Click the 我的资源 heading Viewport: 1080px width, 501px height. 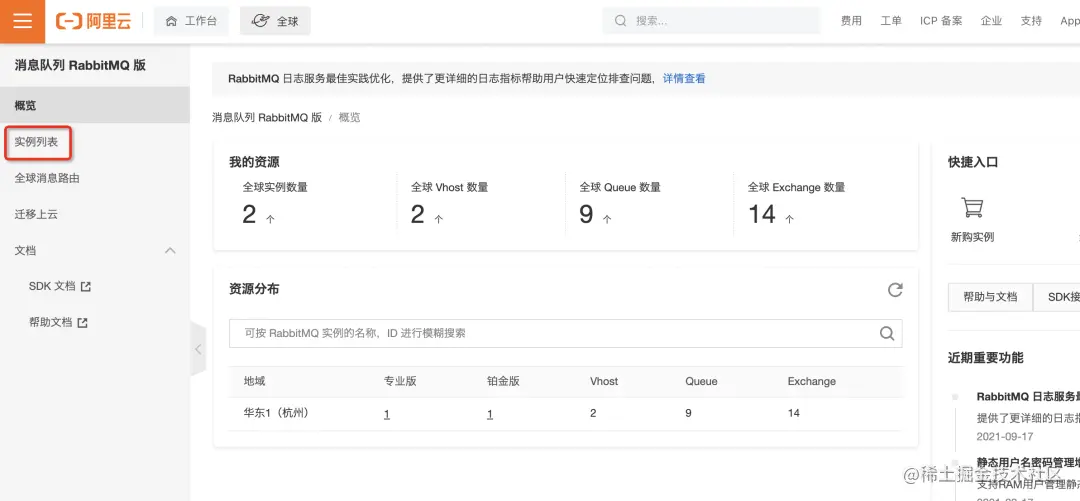click(x=254, y=163)
